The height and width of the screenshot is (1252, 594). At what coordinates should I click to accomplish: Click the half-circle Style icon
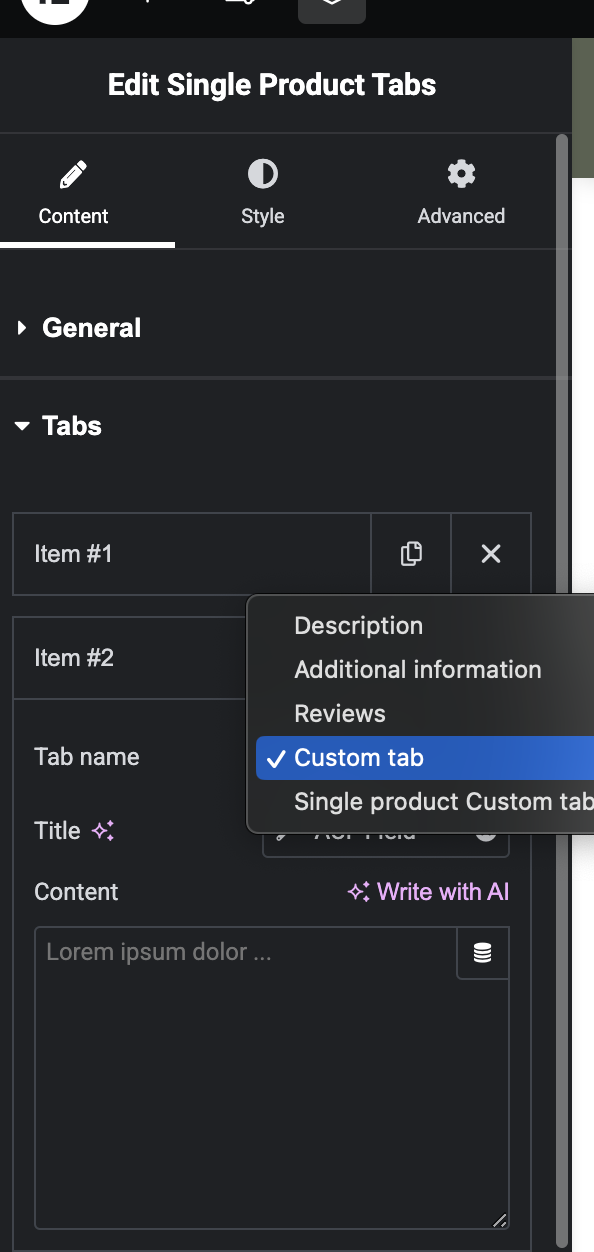263,174
